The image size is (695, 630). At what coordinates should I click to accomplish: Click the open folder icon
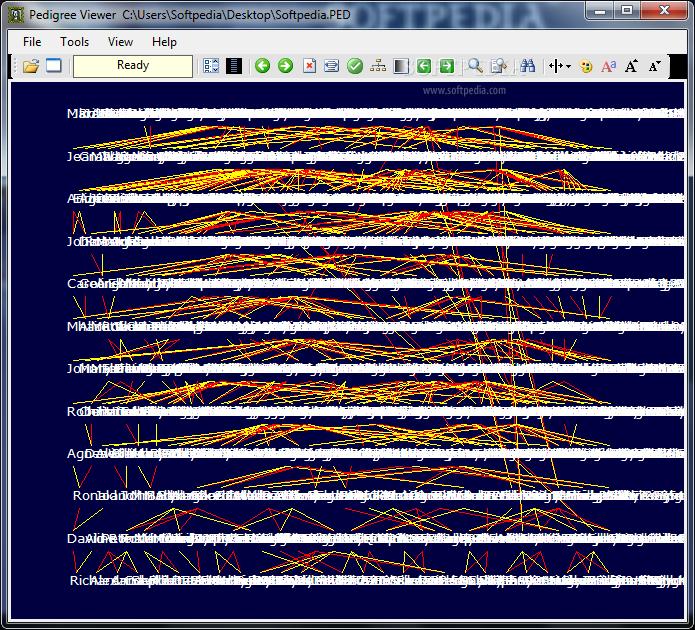click(31, 66)
